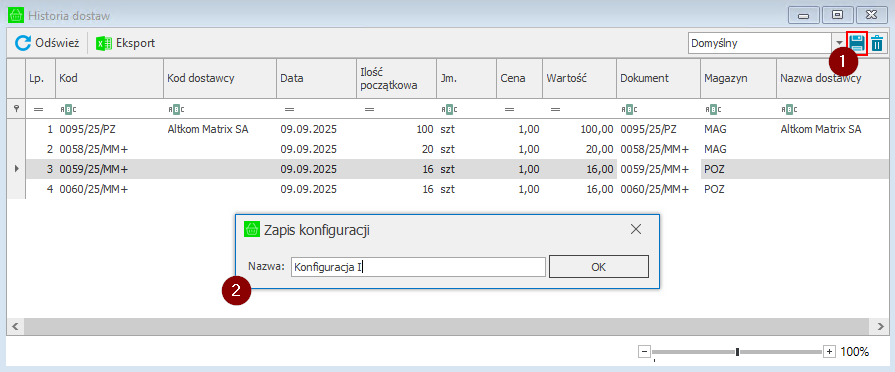Click the filter row pin icon
Image resolution: width=895 pixels, height=372 pixels.
[16, 108]
